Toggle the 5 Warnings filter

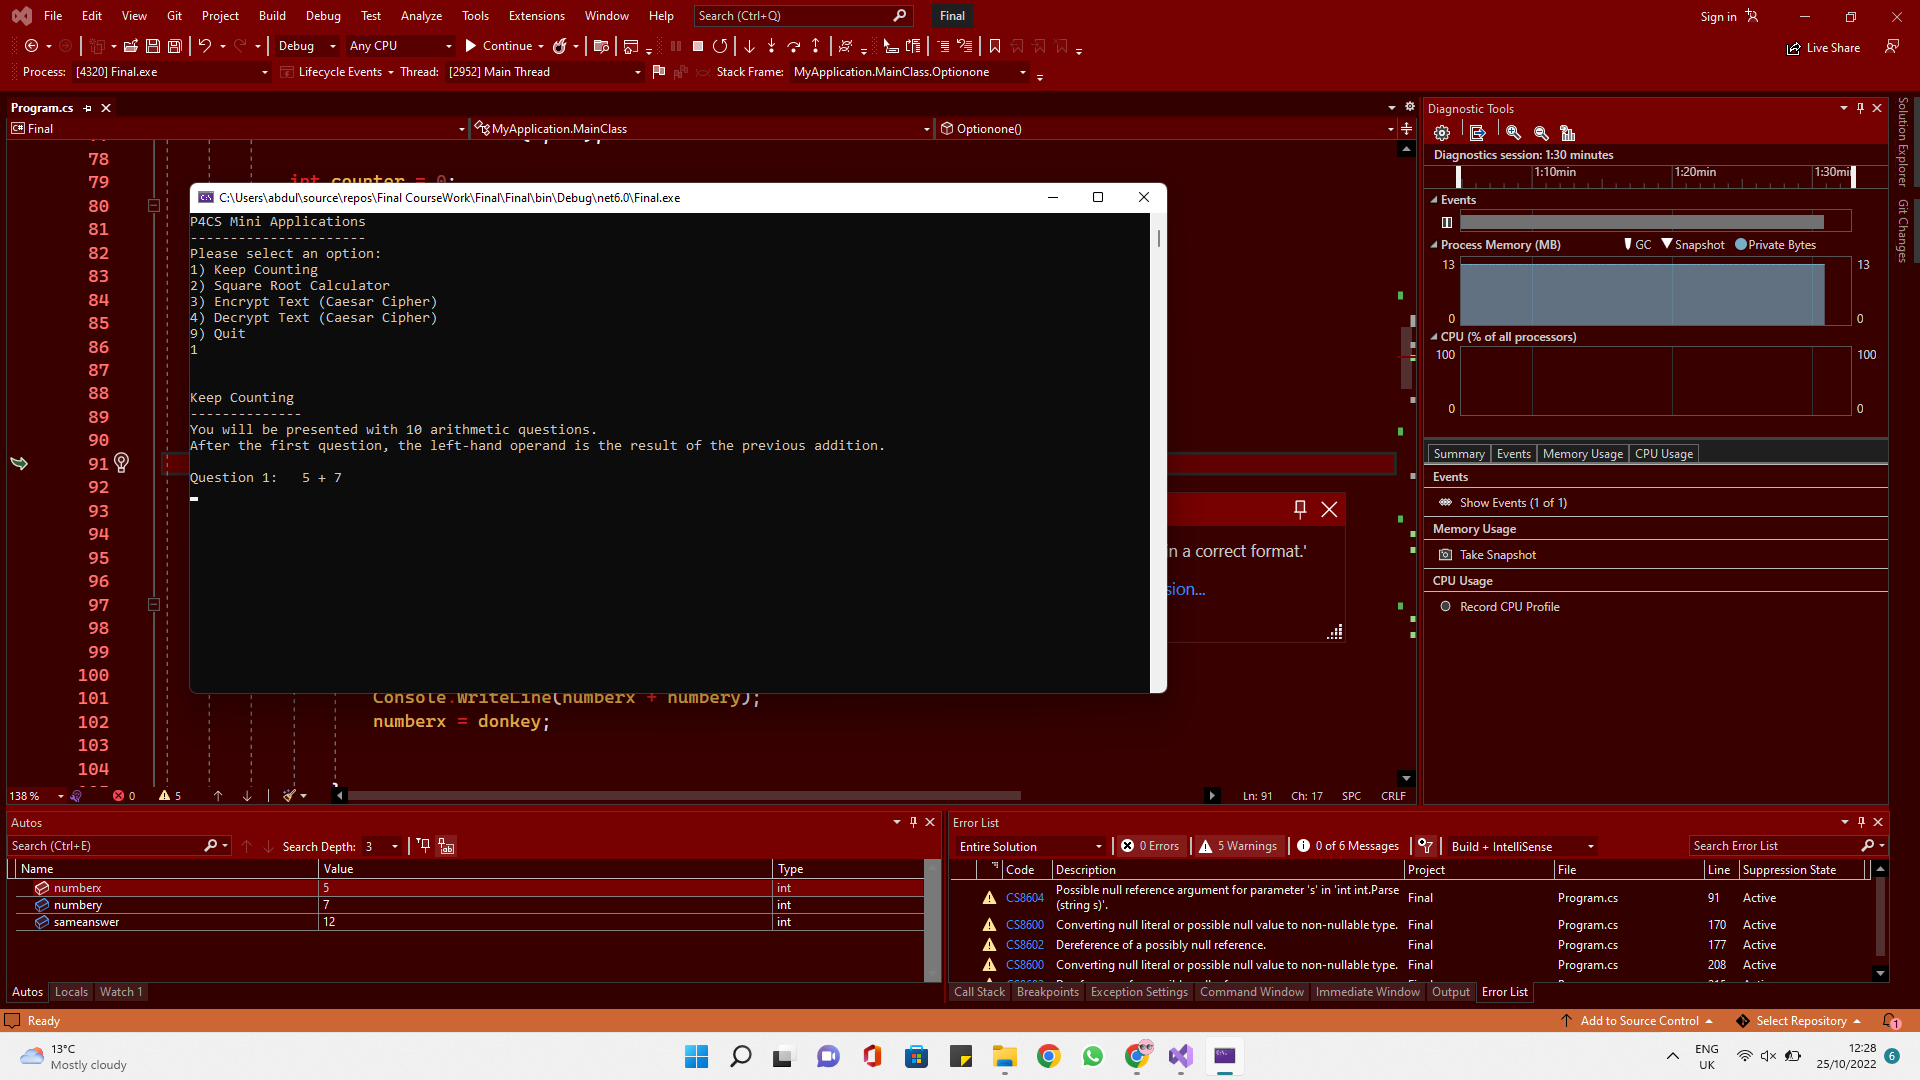pyautogui.click(x=1238, y=846)
